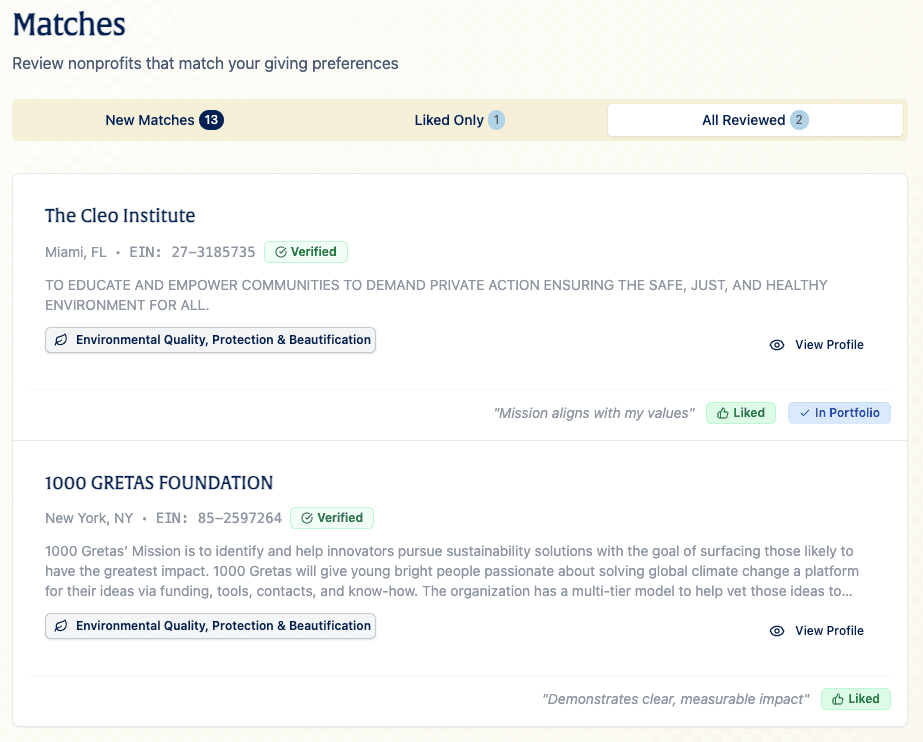
Task: Click thumbs-up icon in 1000 Gretas Liked badge
Action: point(838,700)
